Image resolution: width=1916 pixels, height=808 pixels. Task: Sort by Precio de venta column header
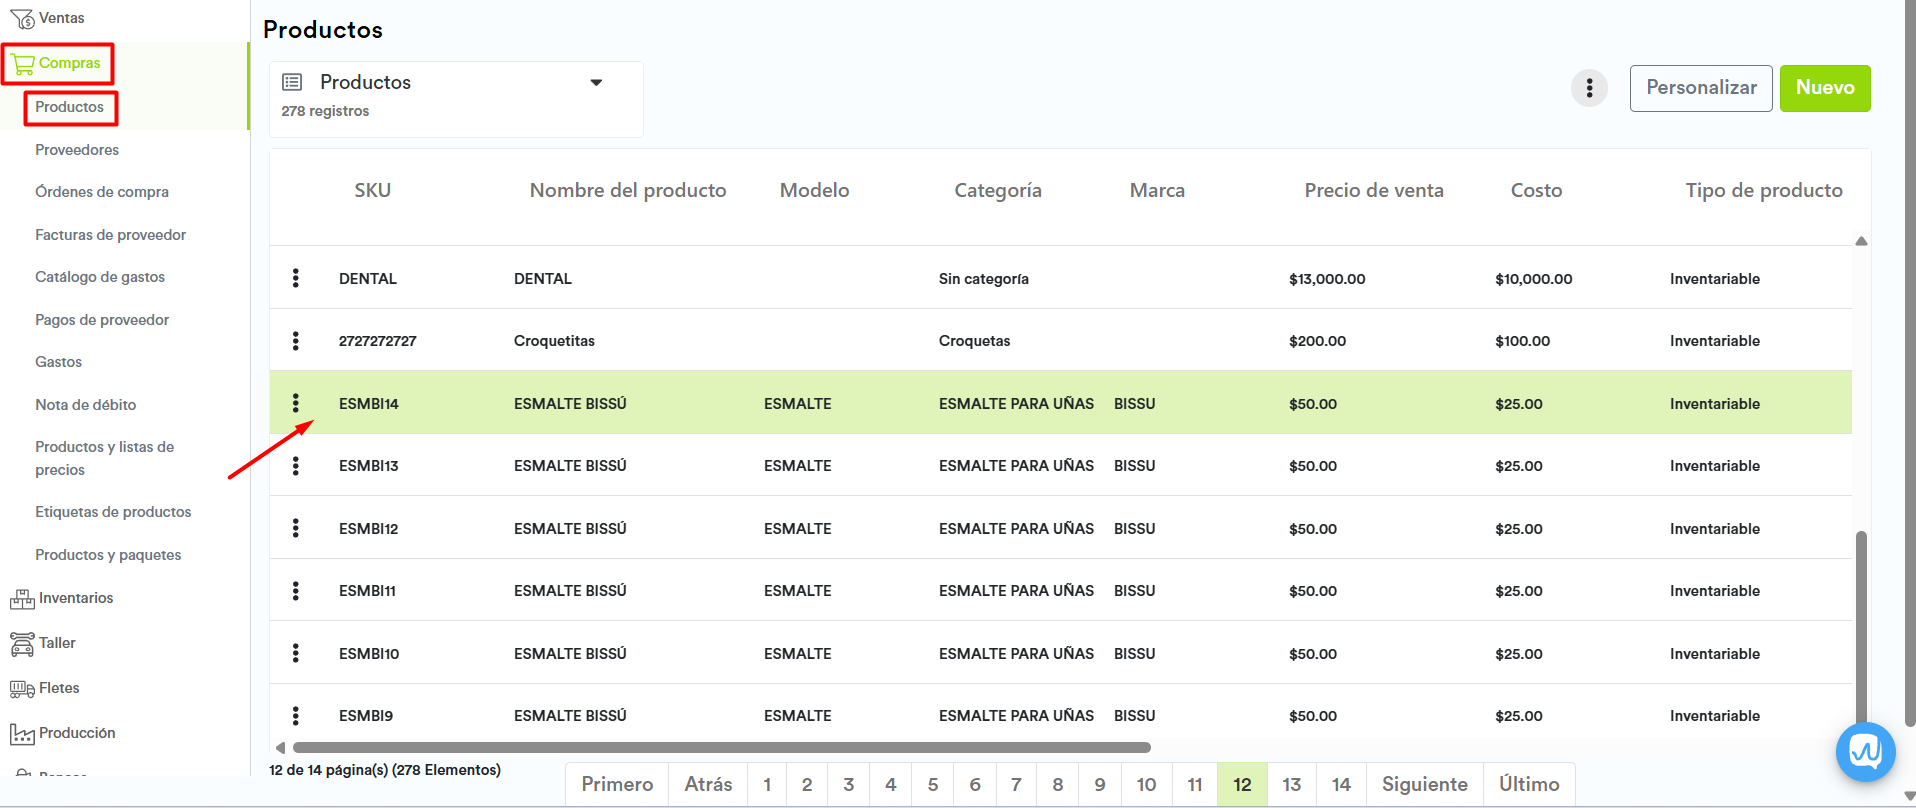(1373, 190)
